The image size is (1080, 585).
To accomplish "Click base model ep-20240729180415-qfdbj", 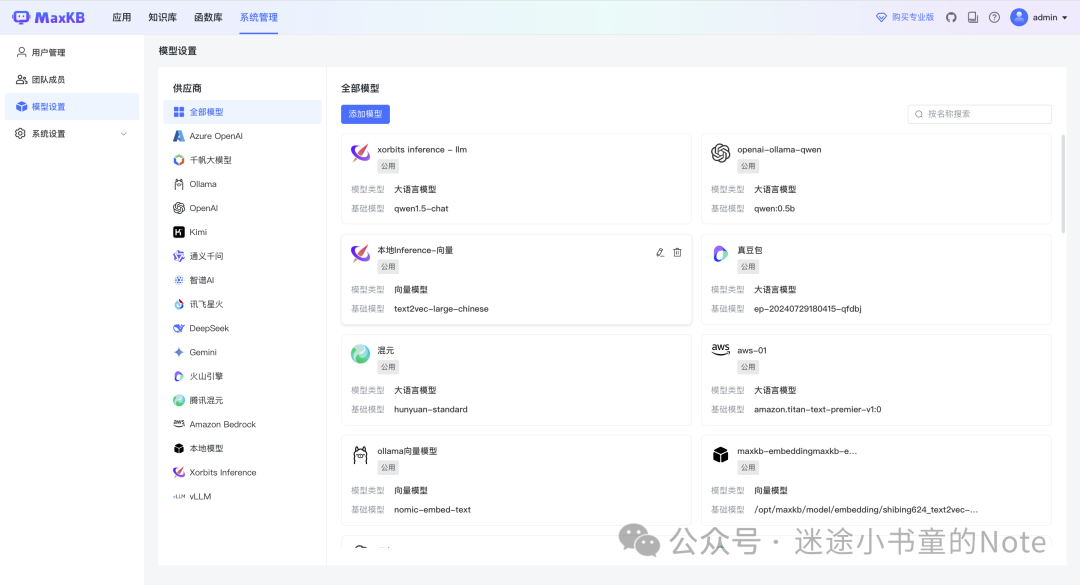I will [x=807, y=309].
